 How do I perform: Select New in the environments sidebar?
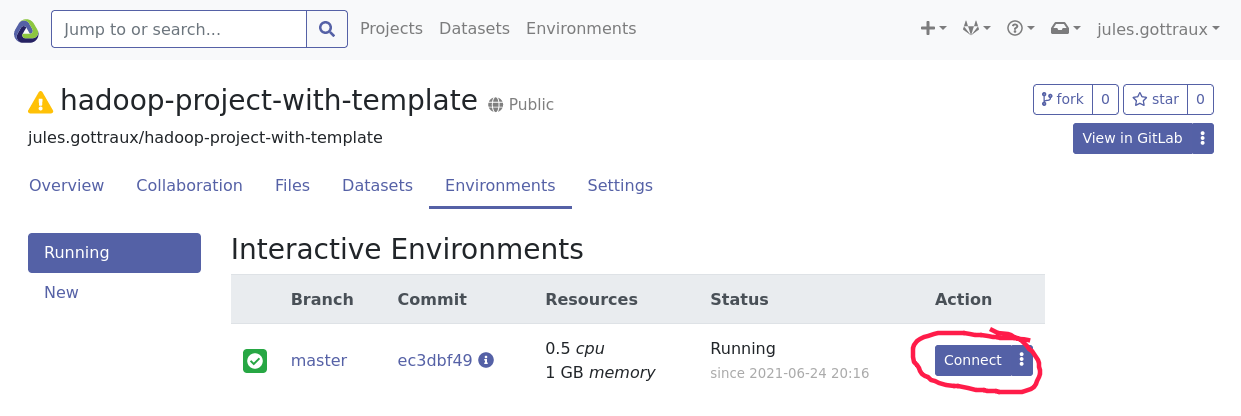coord(61,293)
